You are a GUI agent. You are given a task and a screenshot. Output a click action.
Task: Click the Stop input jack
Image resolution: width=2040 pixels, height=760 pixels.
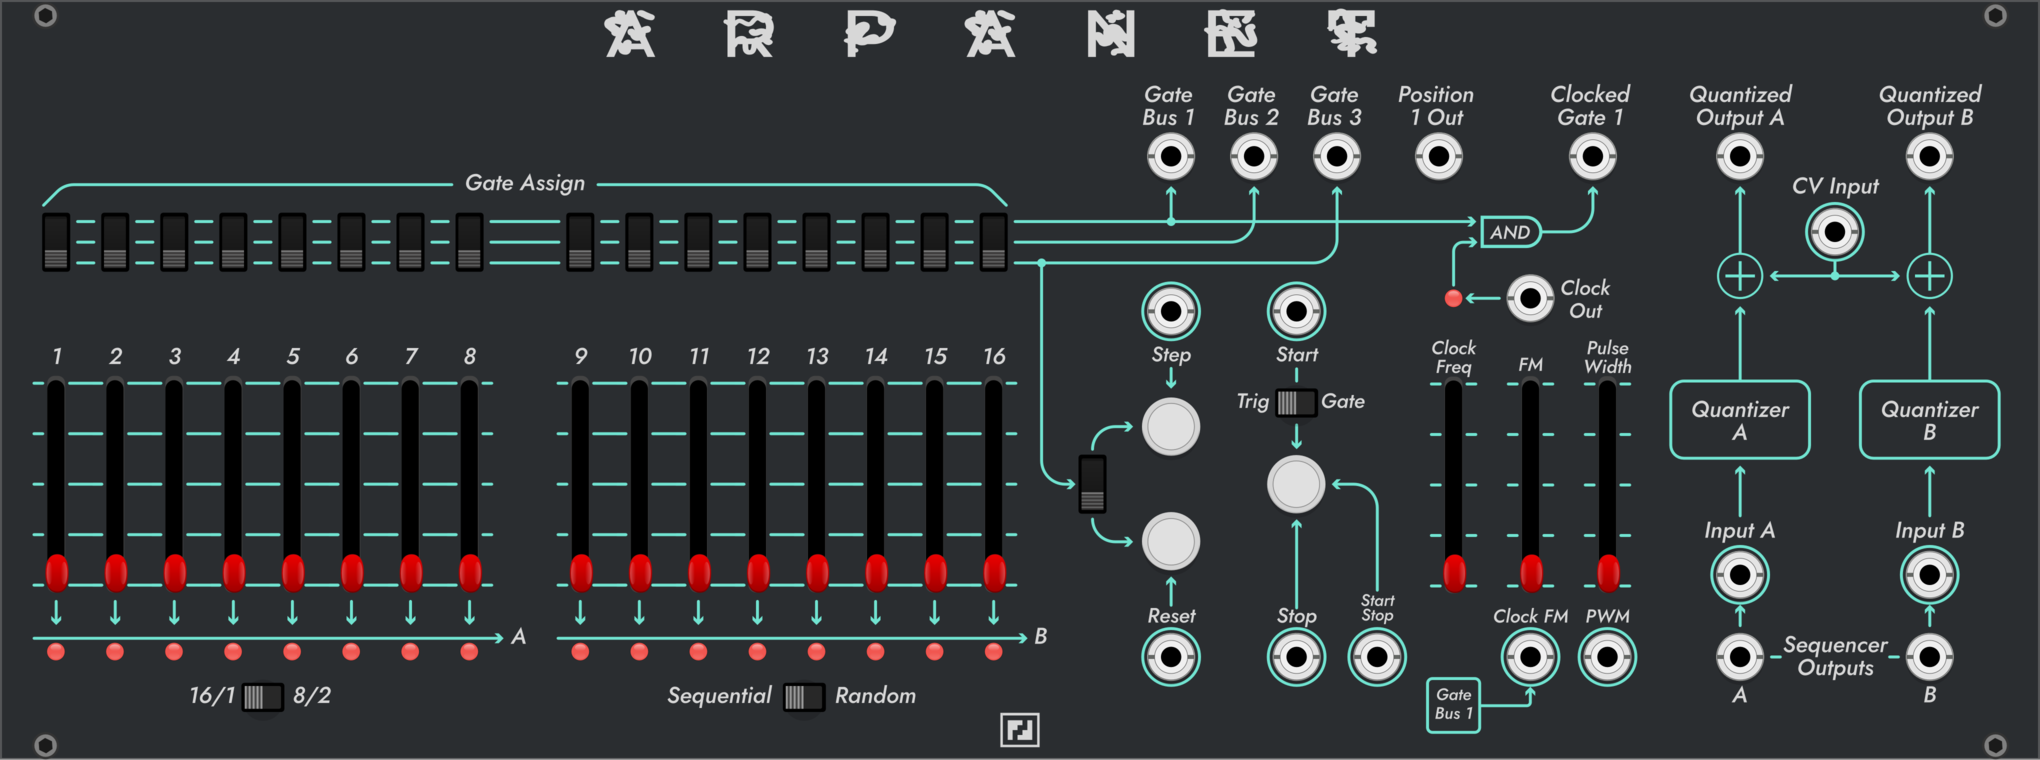(1296, 657)
